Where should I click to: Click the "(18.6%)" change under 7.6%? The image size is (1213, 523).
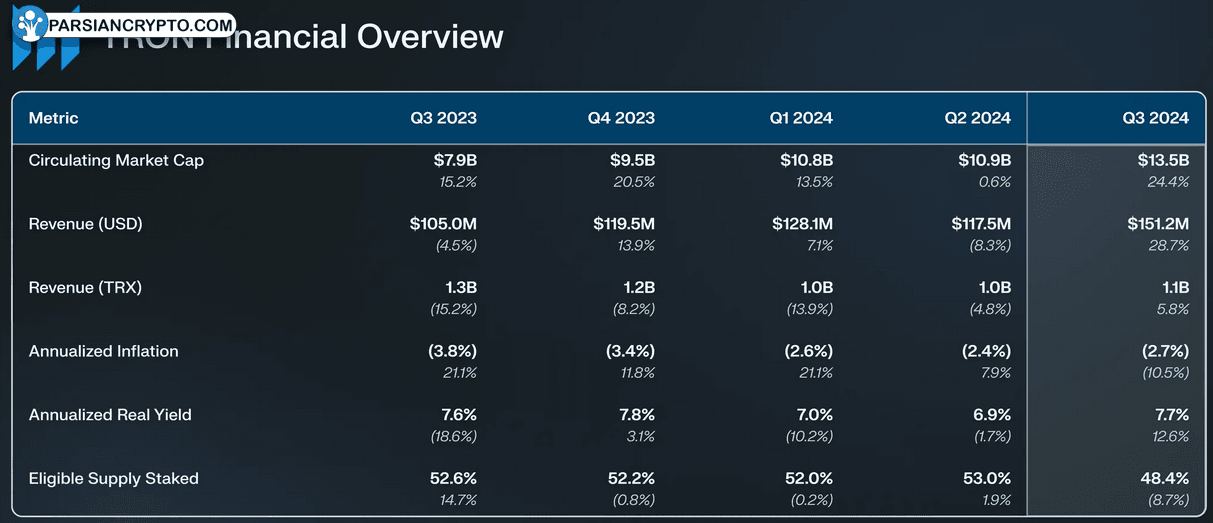(x=452, y=437)
